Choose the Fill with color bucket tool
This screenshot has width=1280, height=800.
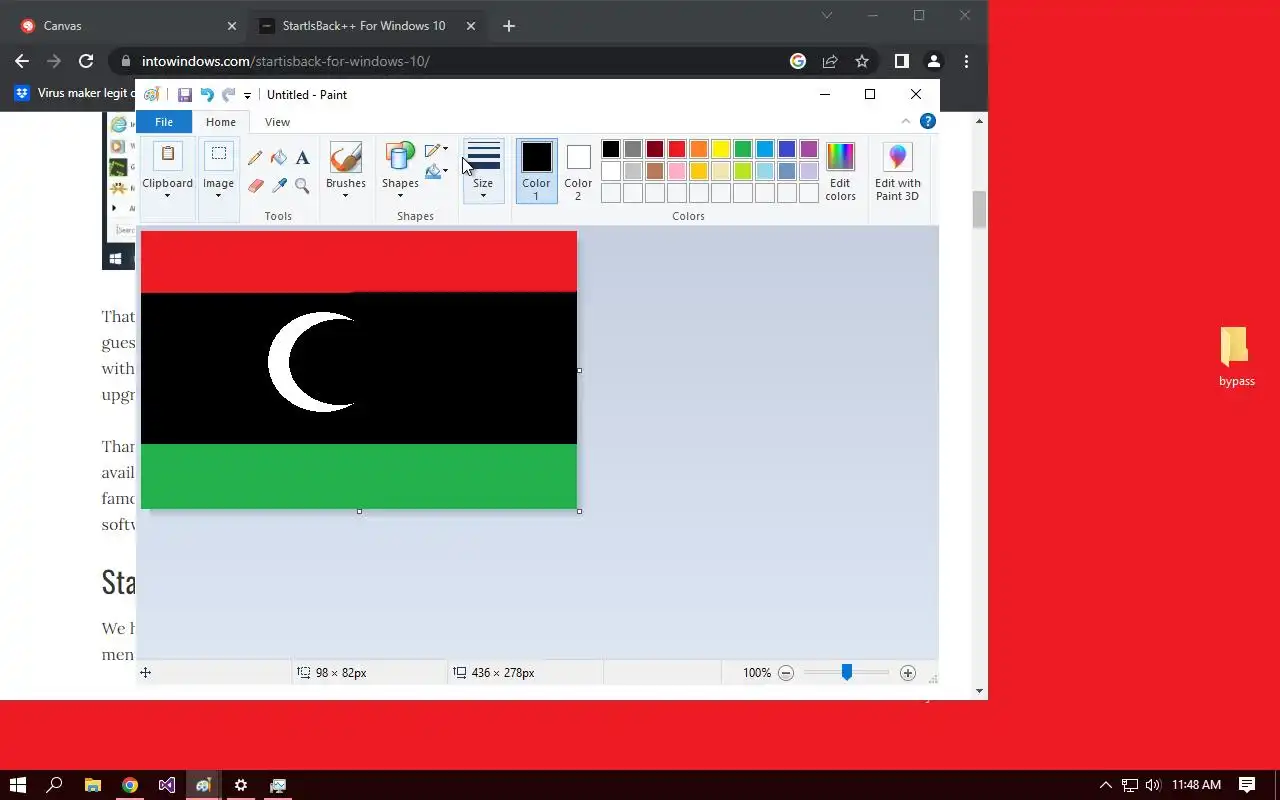(279, 158)
